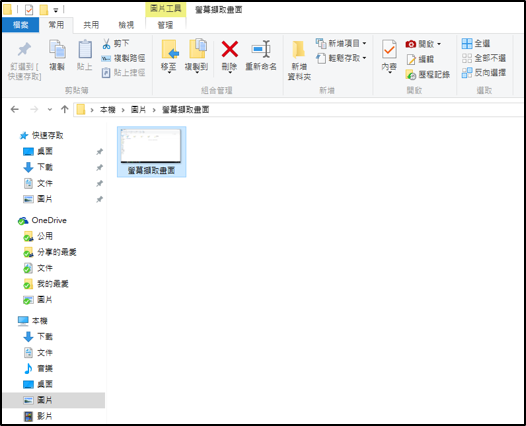Click the 重新命名 rename icon
The image size is (526, 426).
261,49
